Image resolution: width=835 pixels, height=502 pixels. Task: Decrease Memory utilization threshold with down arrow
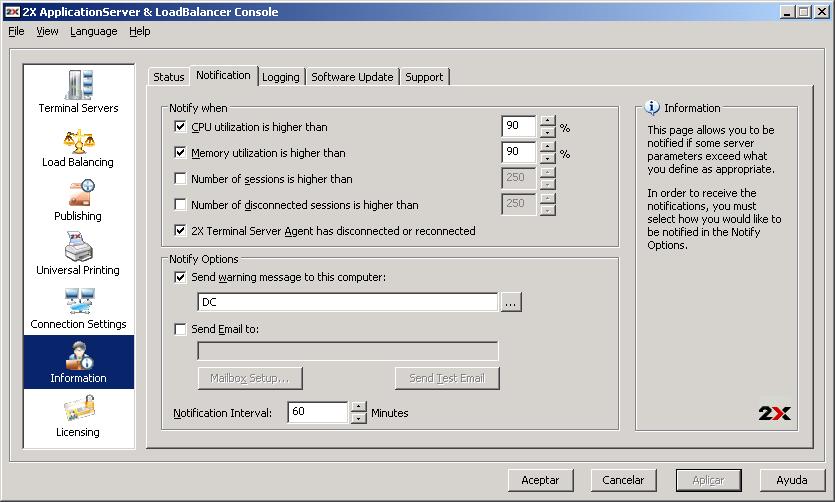click(547, 158)
